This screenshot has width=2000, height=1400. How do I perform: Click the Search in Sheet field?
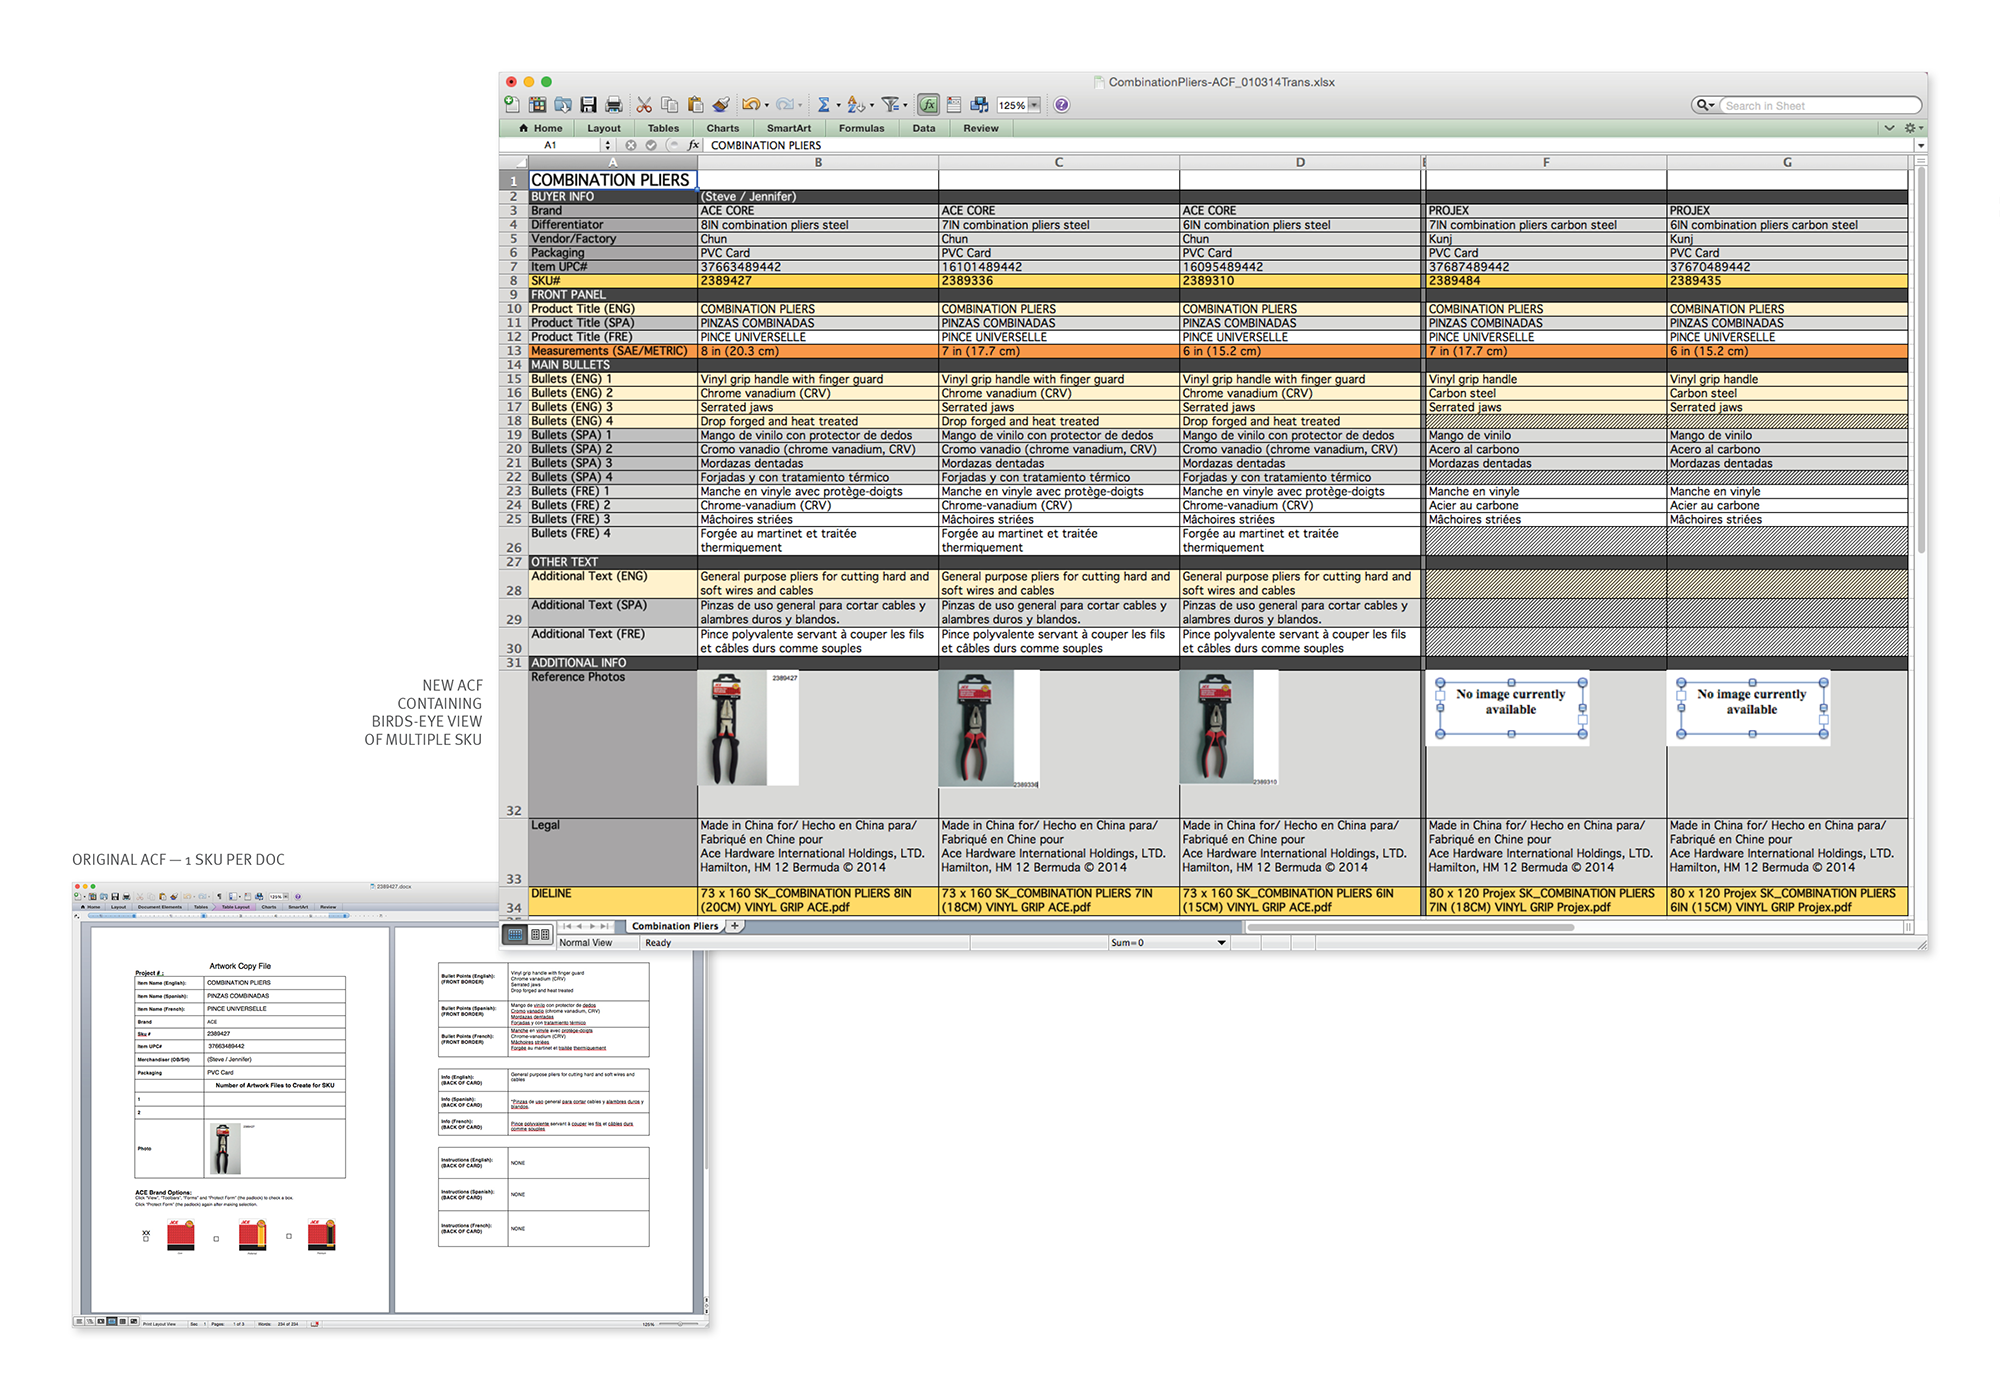point(1820,105)
